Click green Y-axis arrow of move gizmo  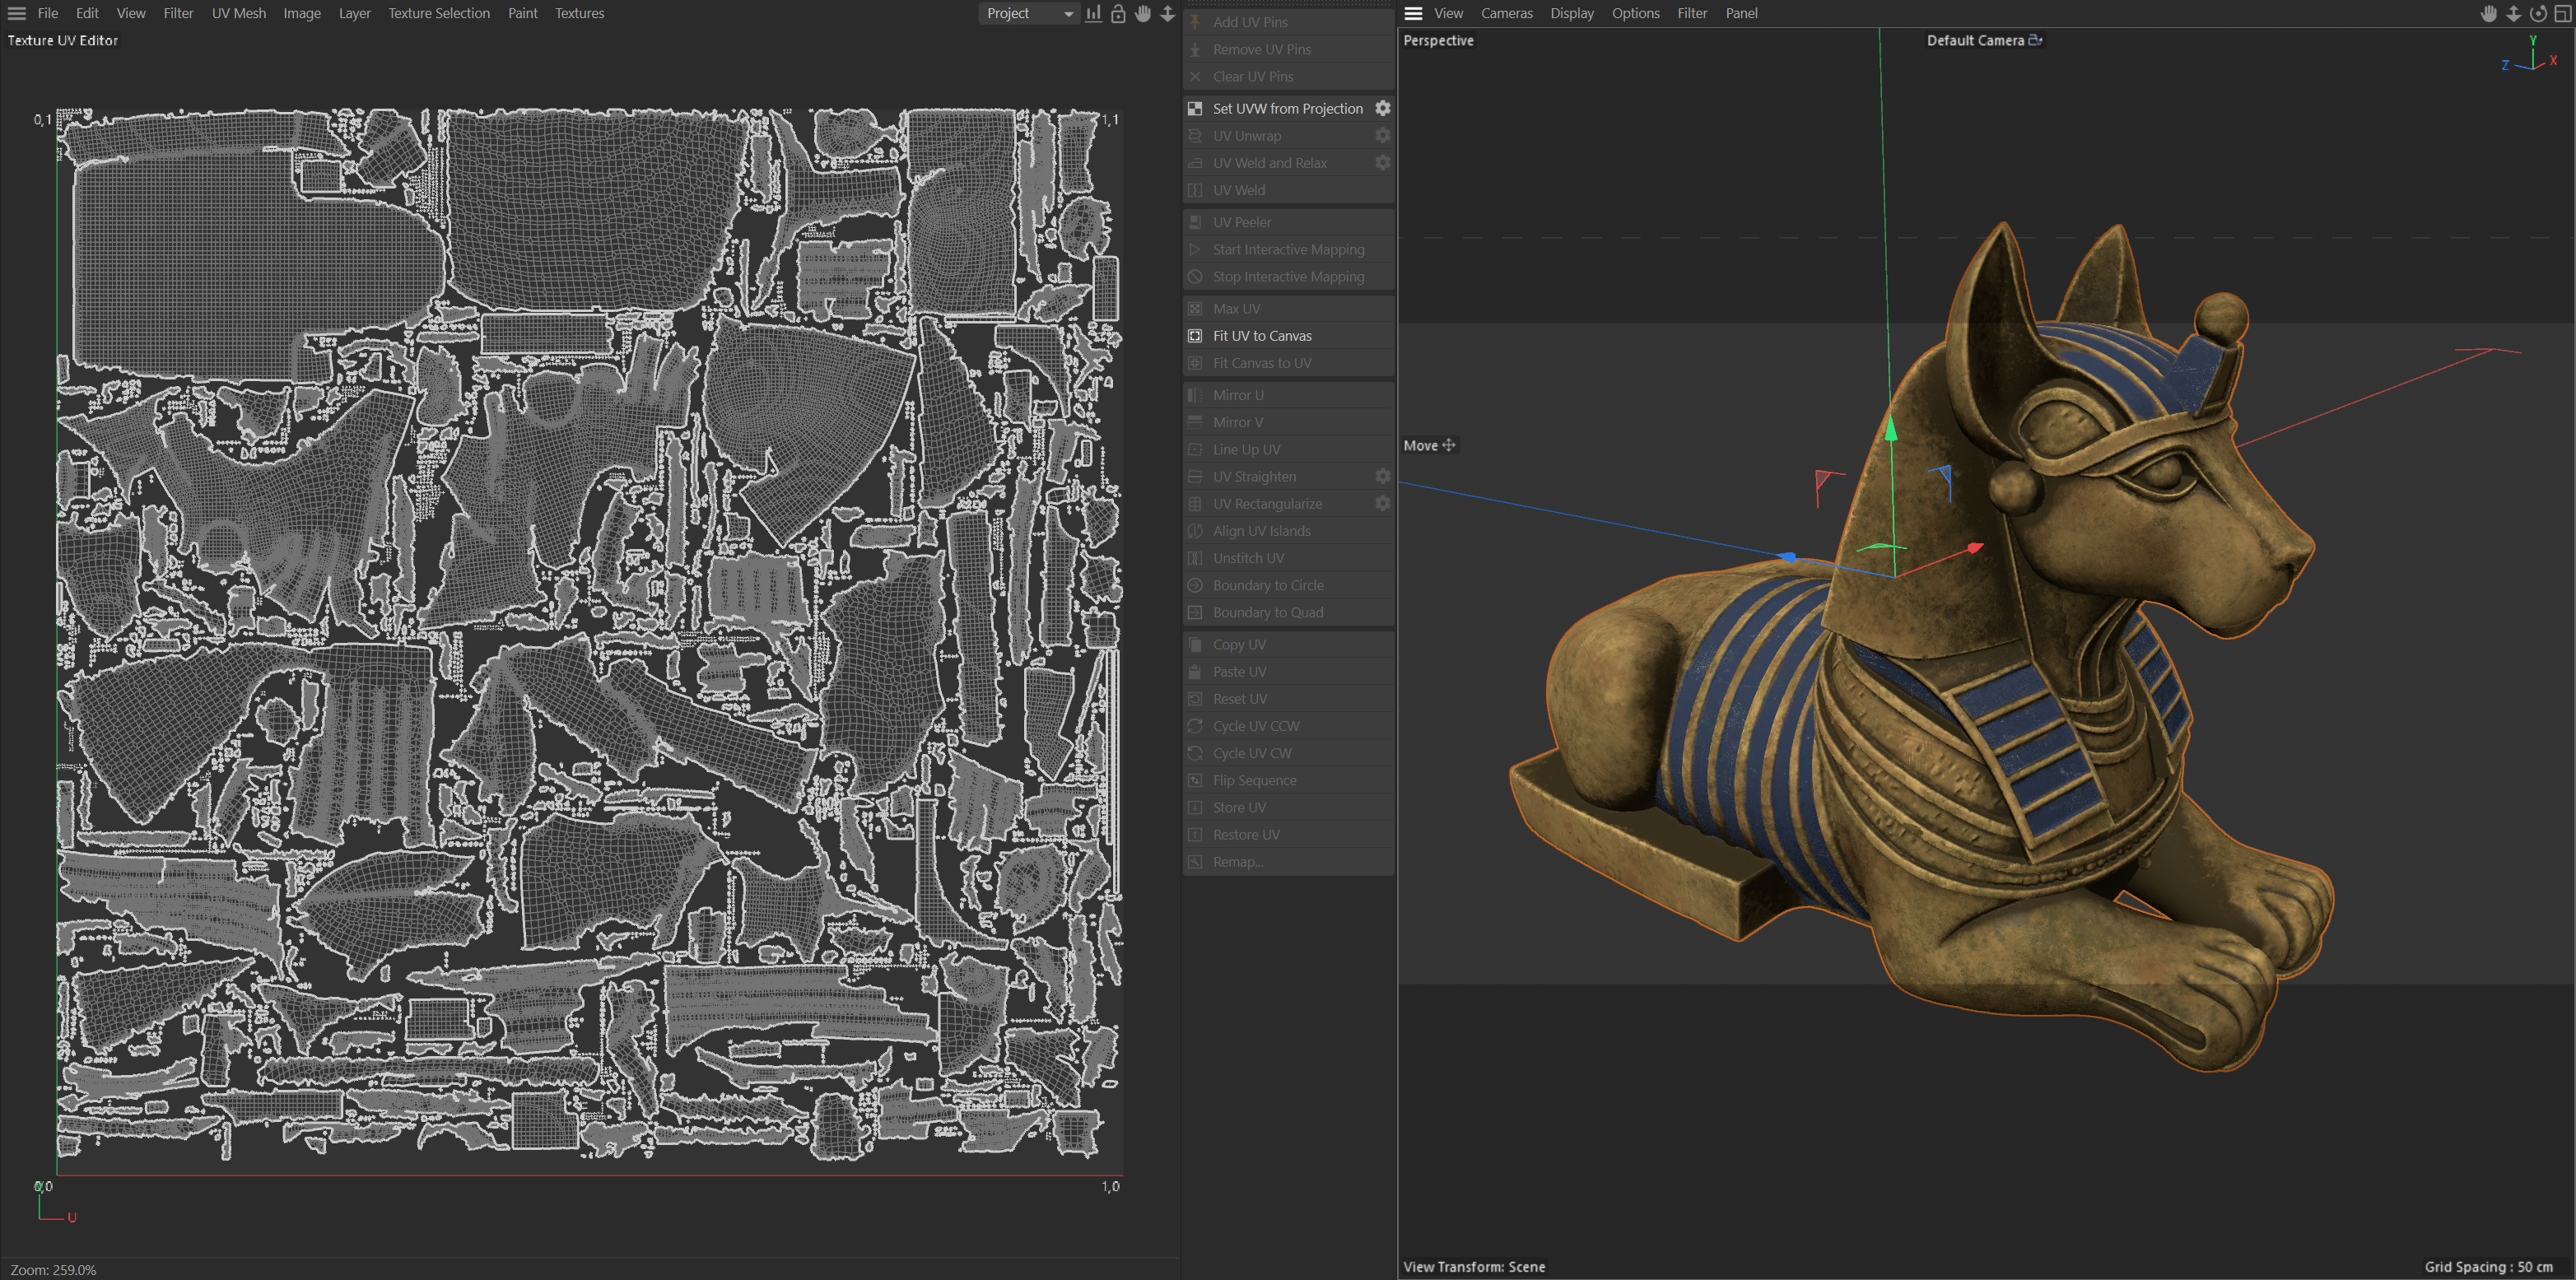click(x=1890, y=430)
